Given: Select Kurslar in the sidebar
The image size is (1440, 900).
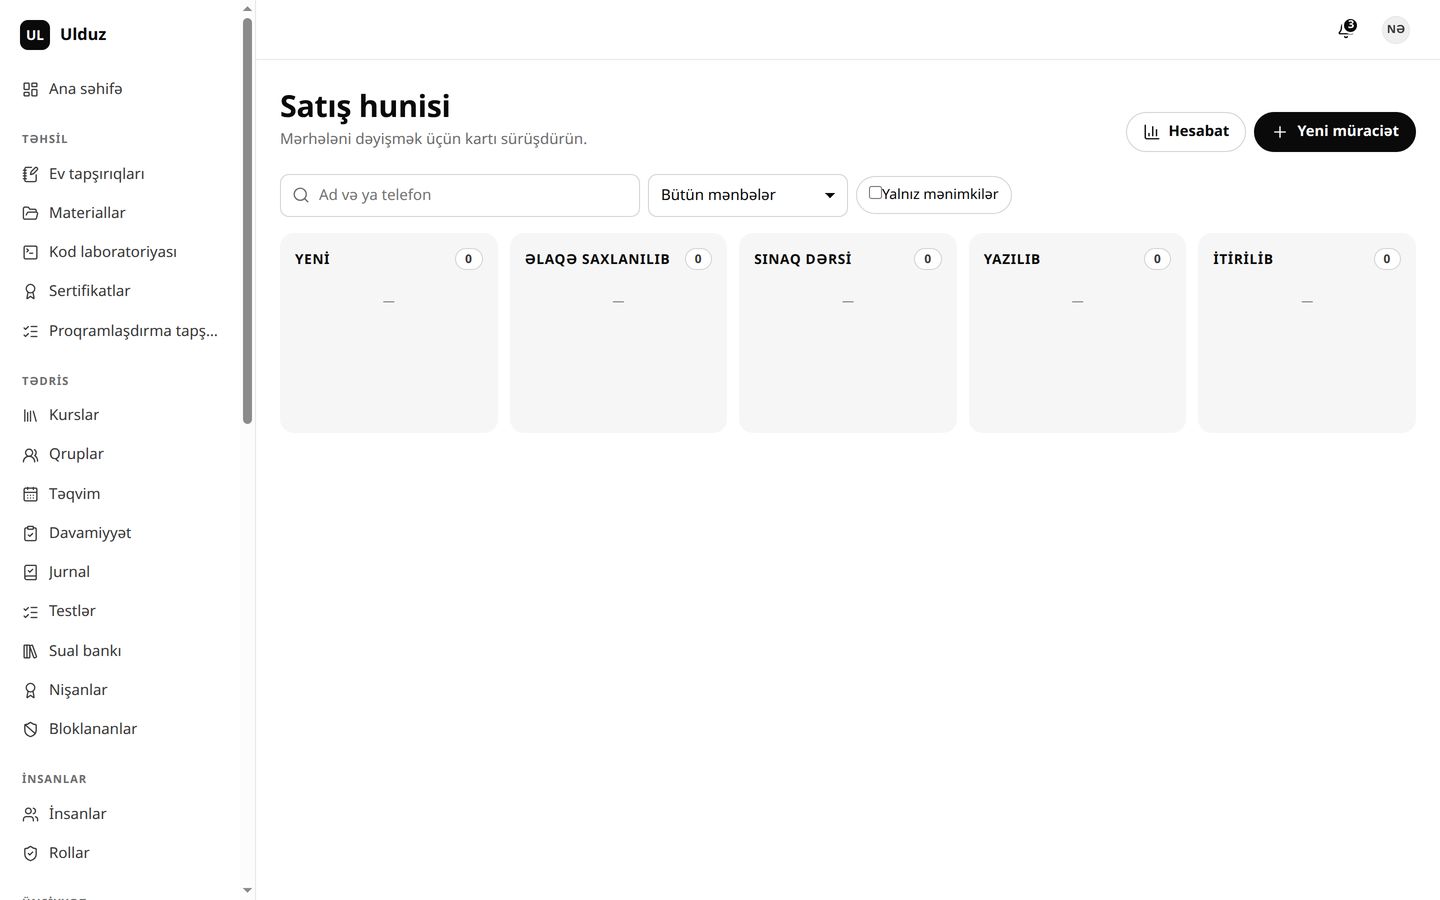Looking at the screenshot, I should click(119, 415).
